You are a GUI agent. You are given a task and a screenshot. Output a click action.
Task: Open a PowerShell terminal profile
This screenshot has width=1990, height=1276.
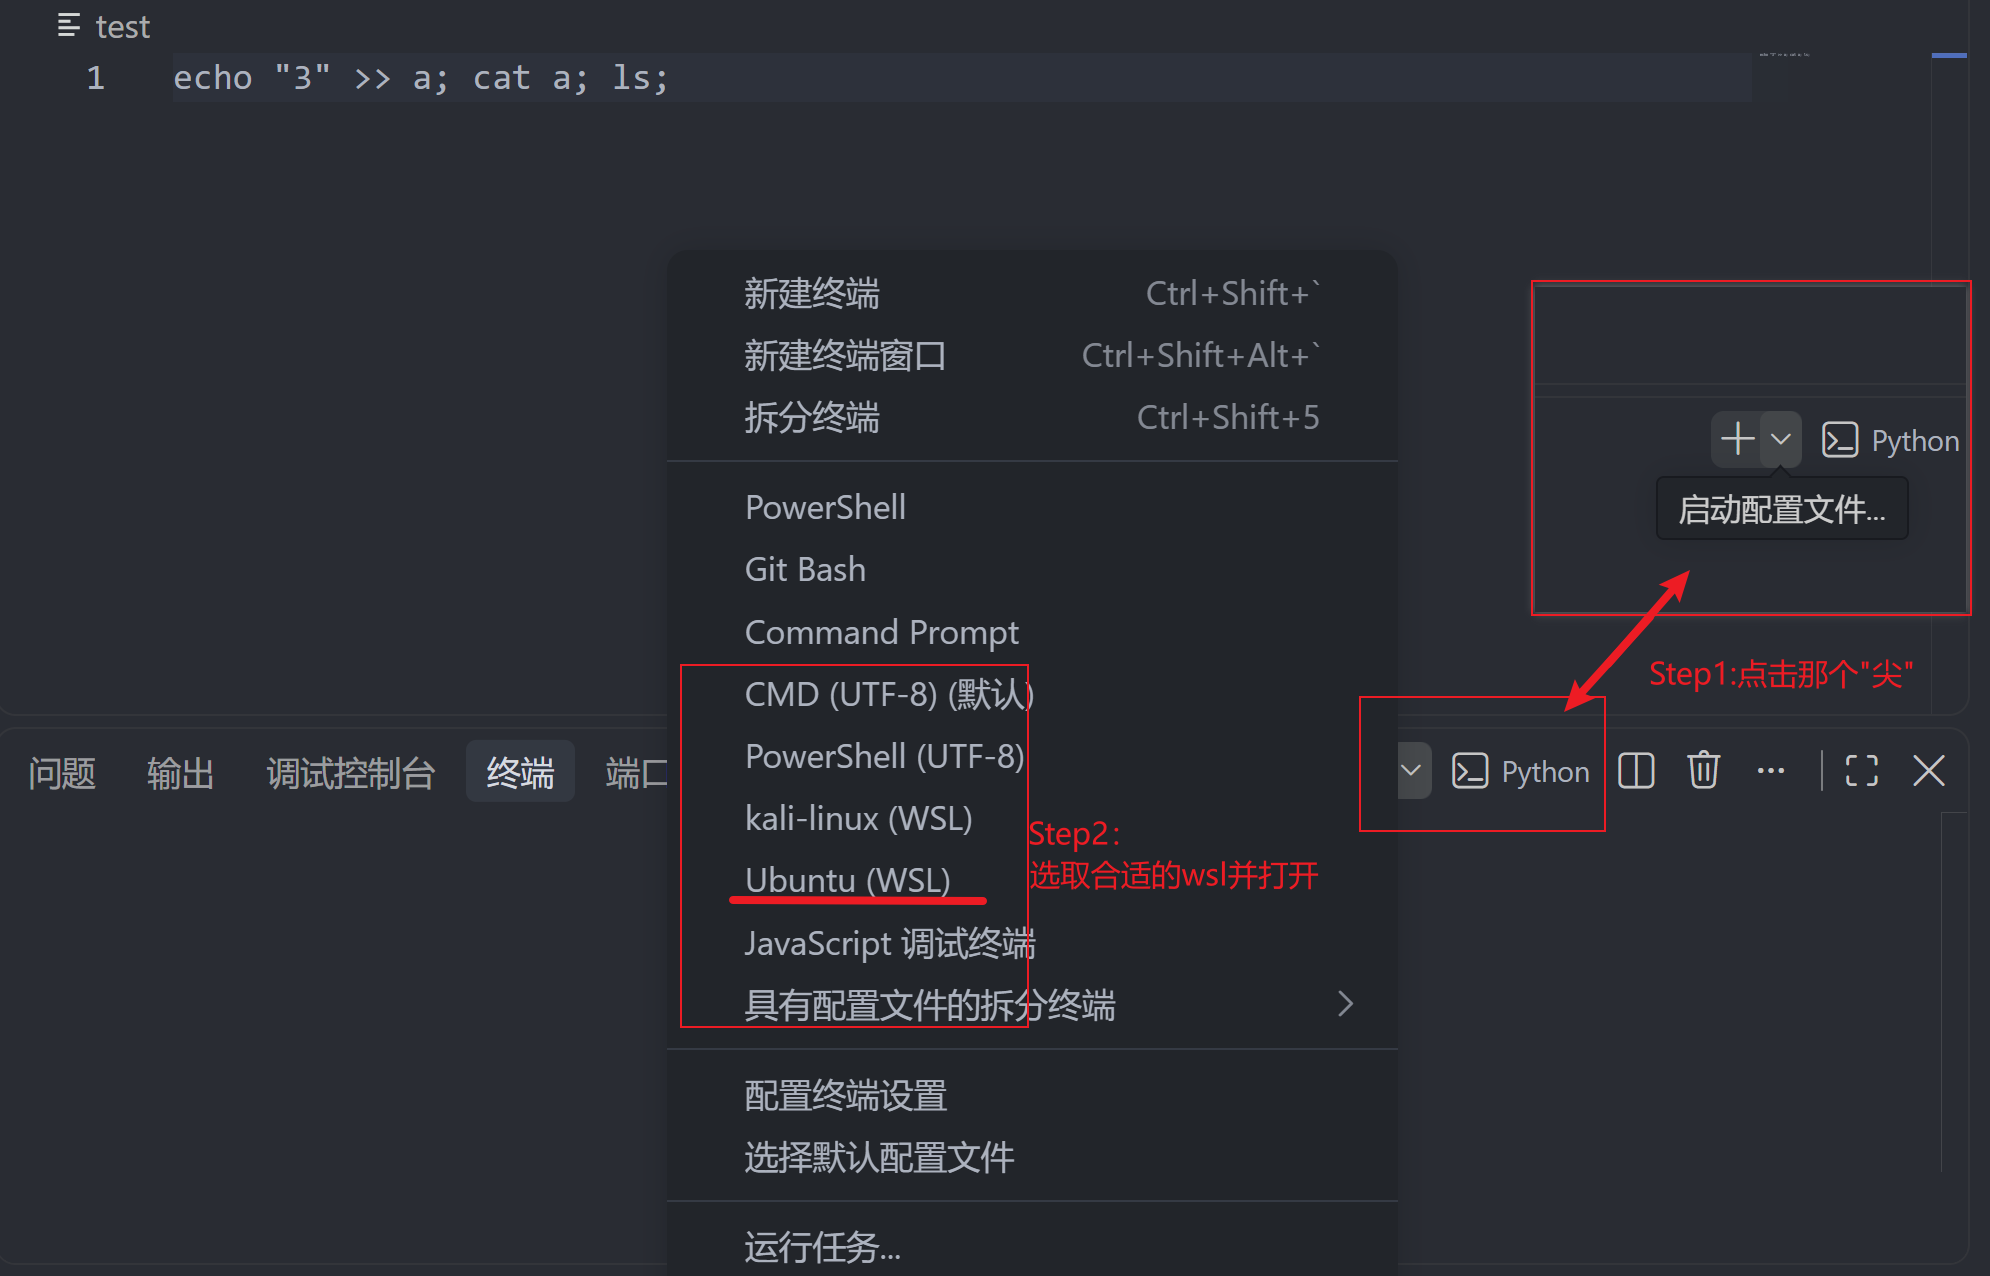(x=1032, y=508)
